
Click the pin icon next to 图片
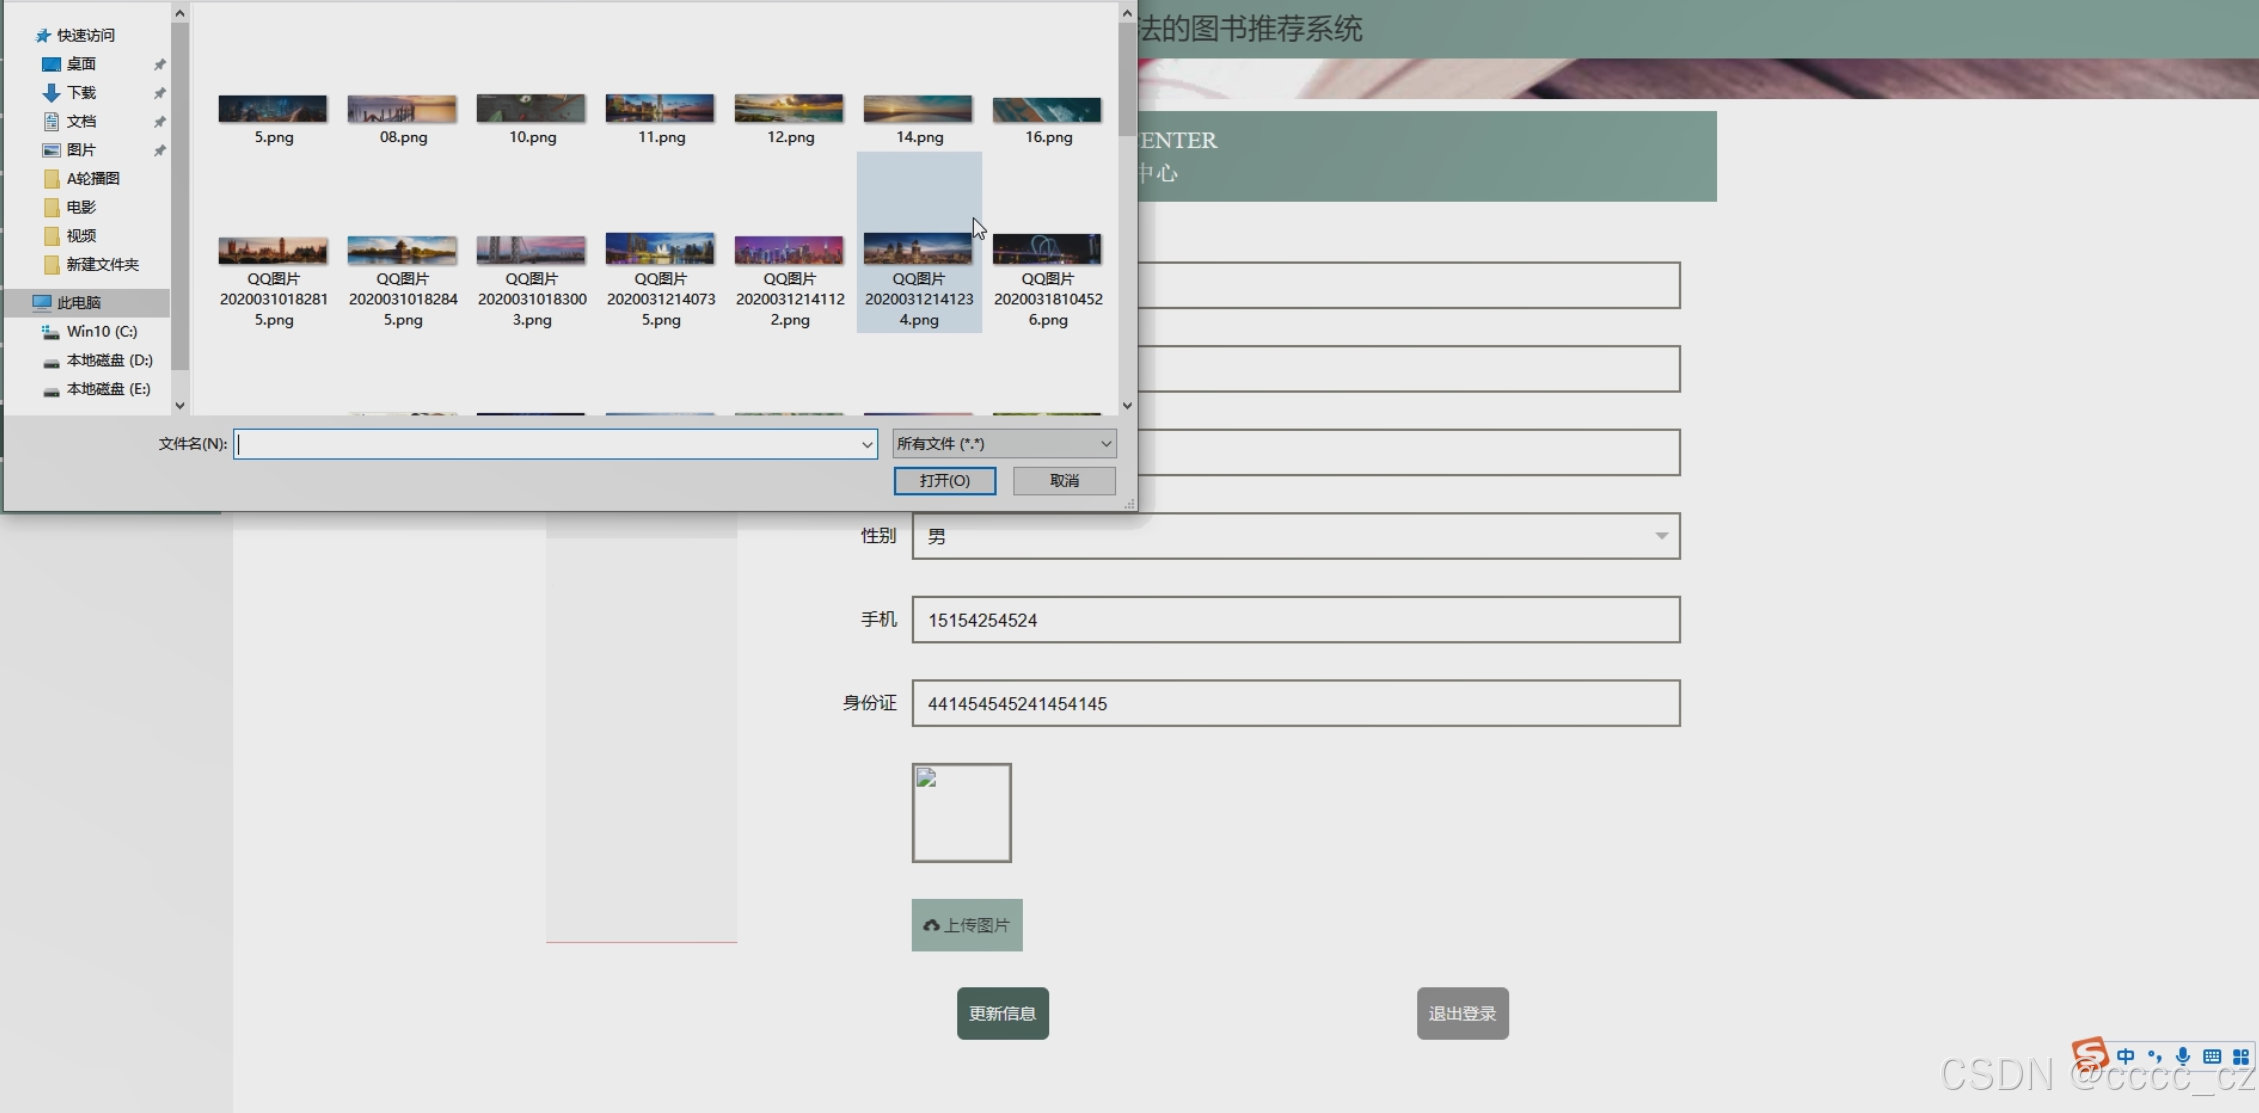coord(159,150)
